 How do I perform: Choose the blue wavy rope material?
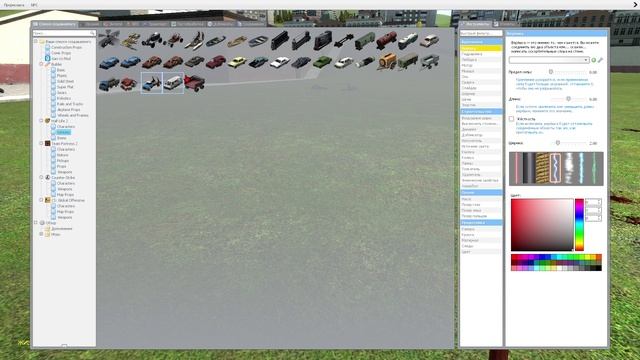555,168
